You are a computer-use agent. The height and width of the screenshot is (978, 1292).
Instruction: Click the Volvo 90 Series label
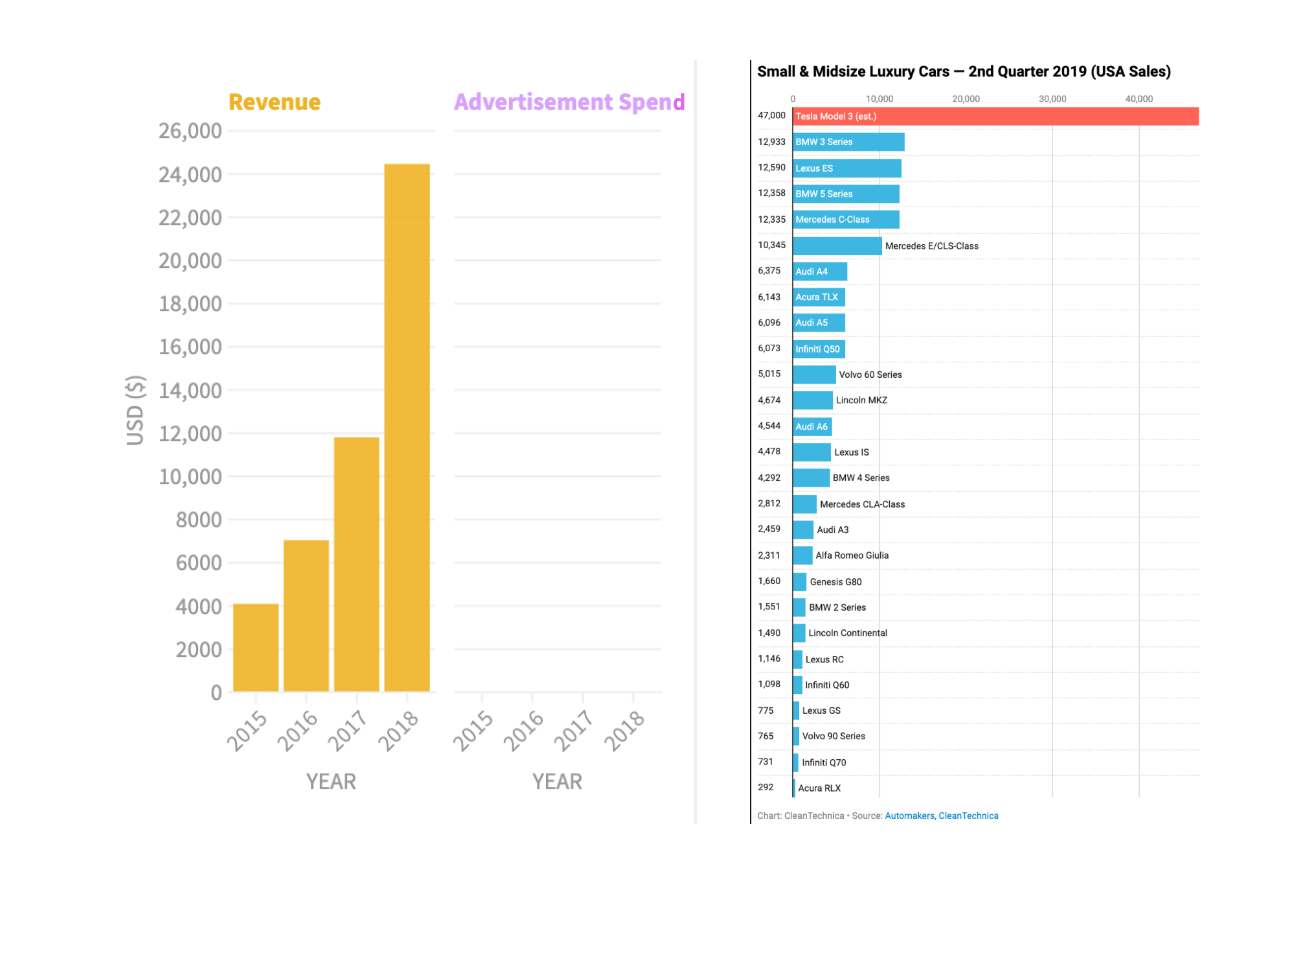tap(834, 736)
